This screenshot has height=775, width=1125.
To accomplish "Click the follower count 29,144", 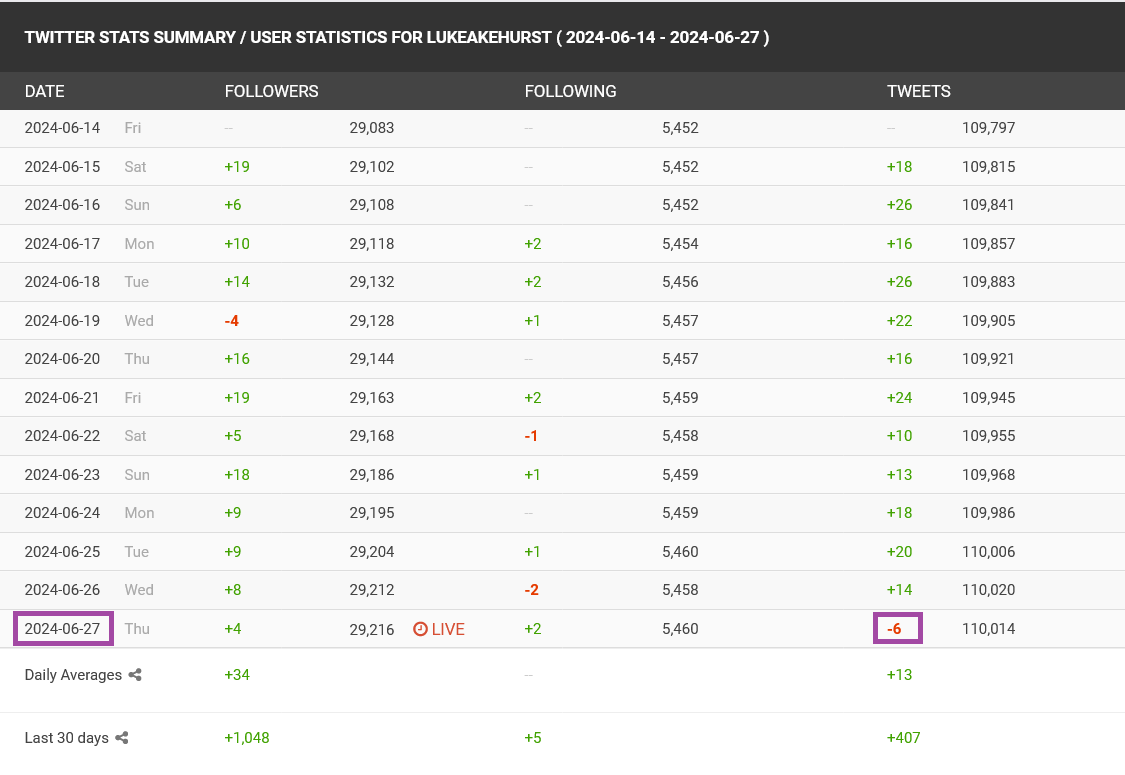I will click(372, 359).
